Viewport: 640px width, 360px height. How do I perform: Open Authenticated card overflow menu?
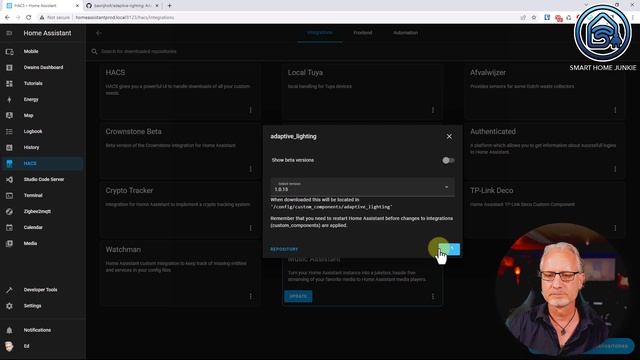coord(615,169)
